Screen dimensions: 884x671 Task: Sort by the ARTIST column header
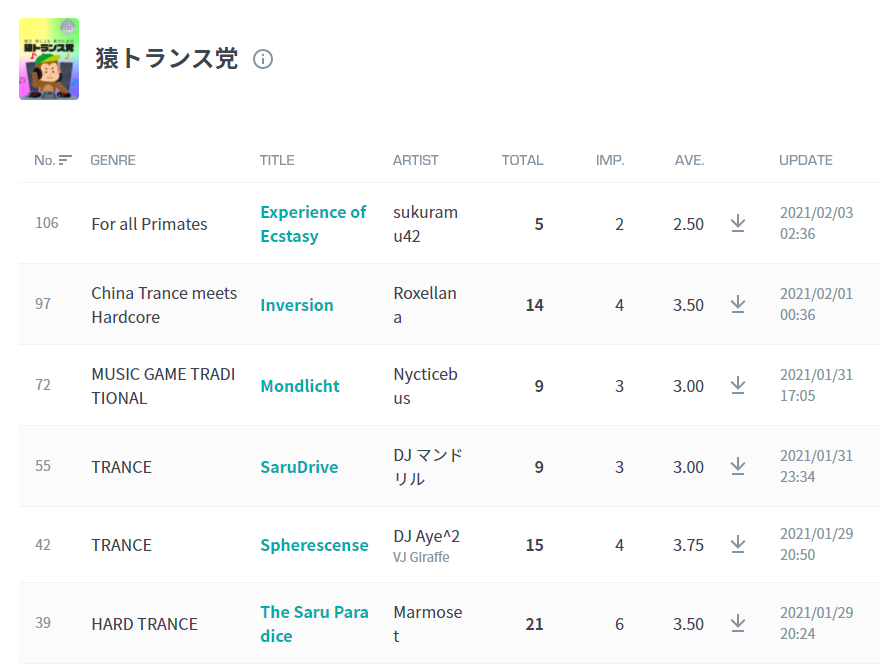click(416, 160)
